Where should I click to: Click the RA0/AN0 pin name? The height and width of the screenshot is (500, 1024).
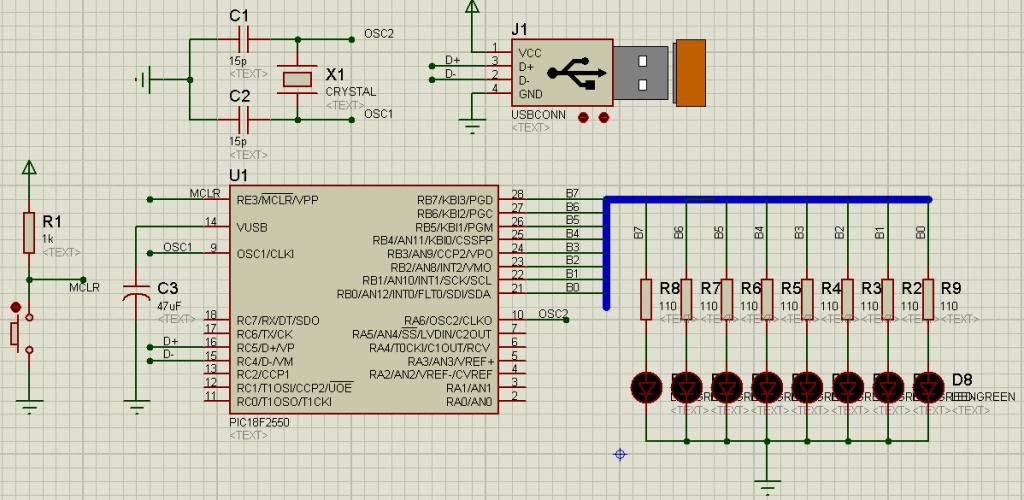point(469,401)
